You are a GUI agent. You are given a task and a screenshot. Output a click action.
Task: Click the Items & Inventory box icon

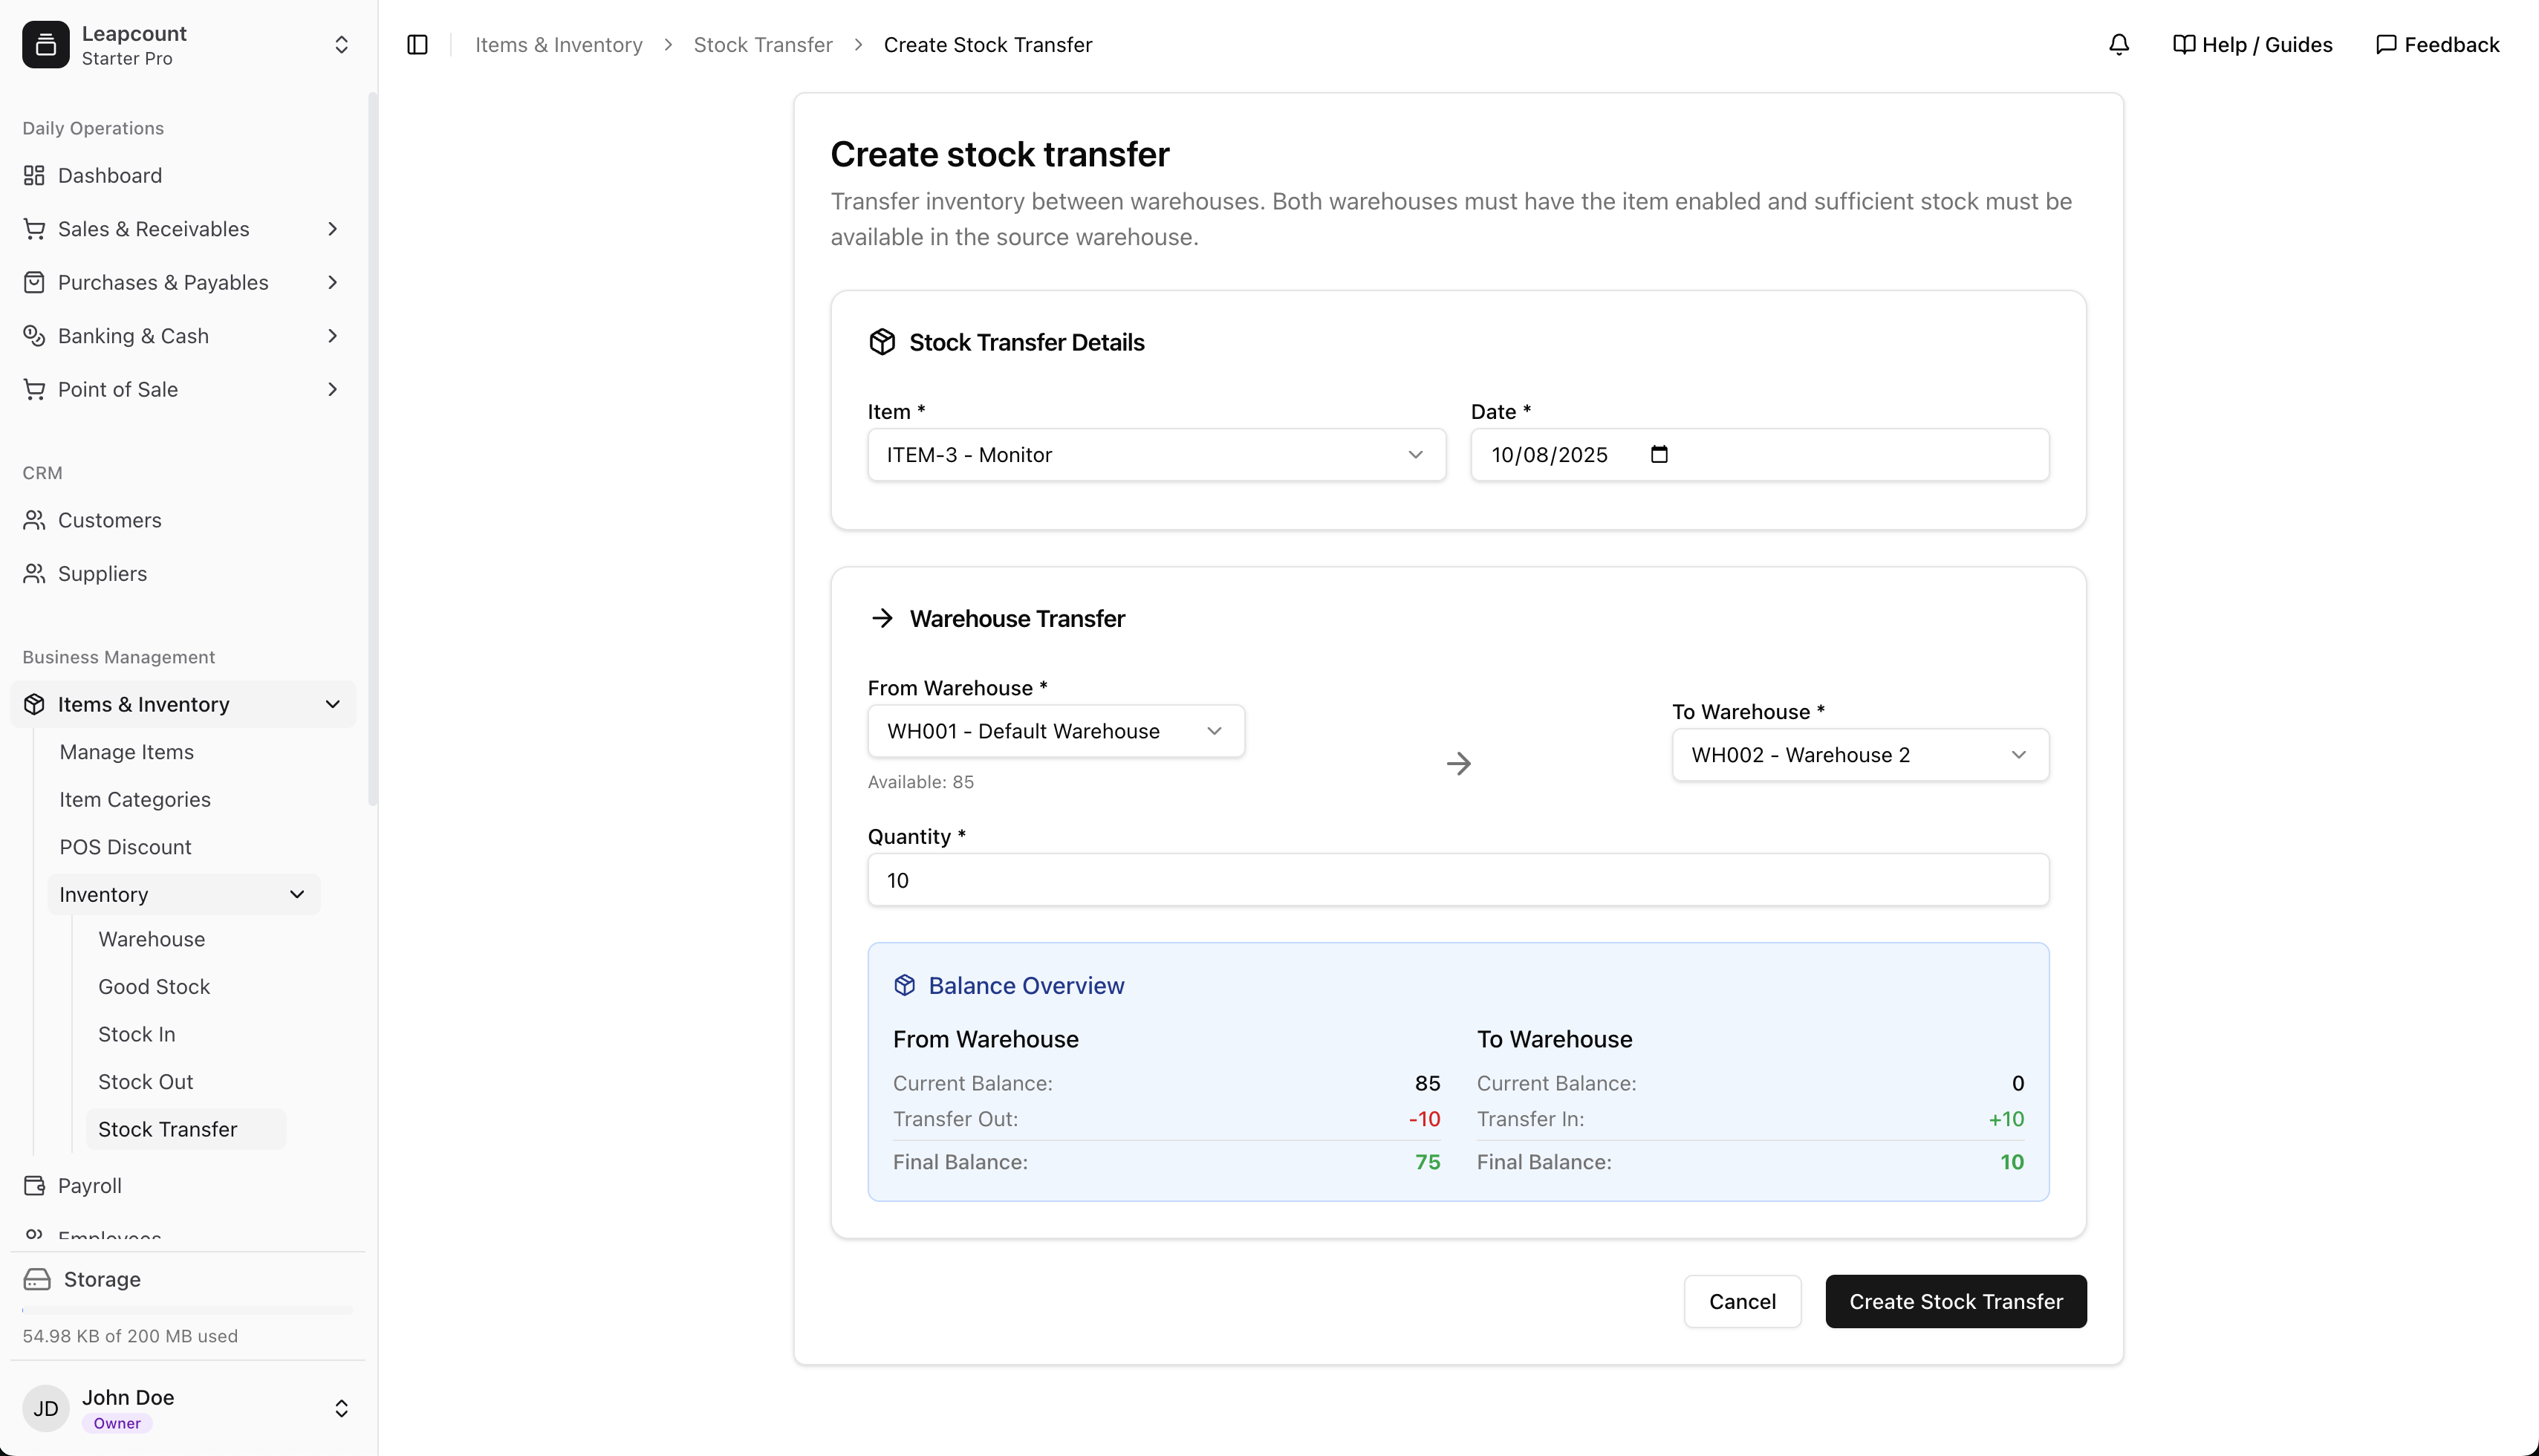pos(34,704)
